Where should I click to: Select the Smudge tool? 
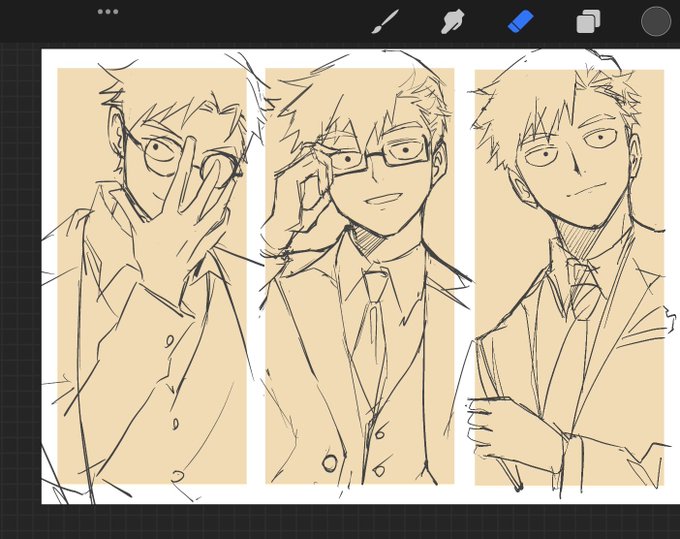pos(452,22)
